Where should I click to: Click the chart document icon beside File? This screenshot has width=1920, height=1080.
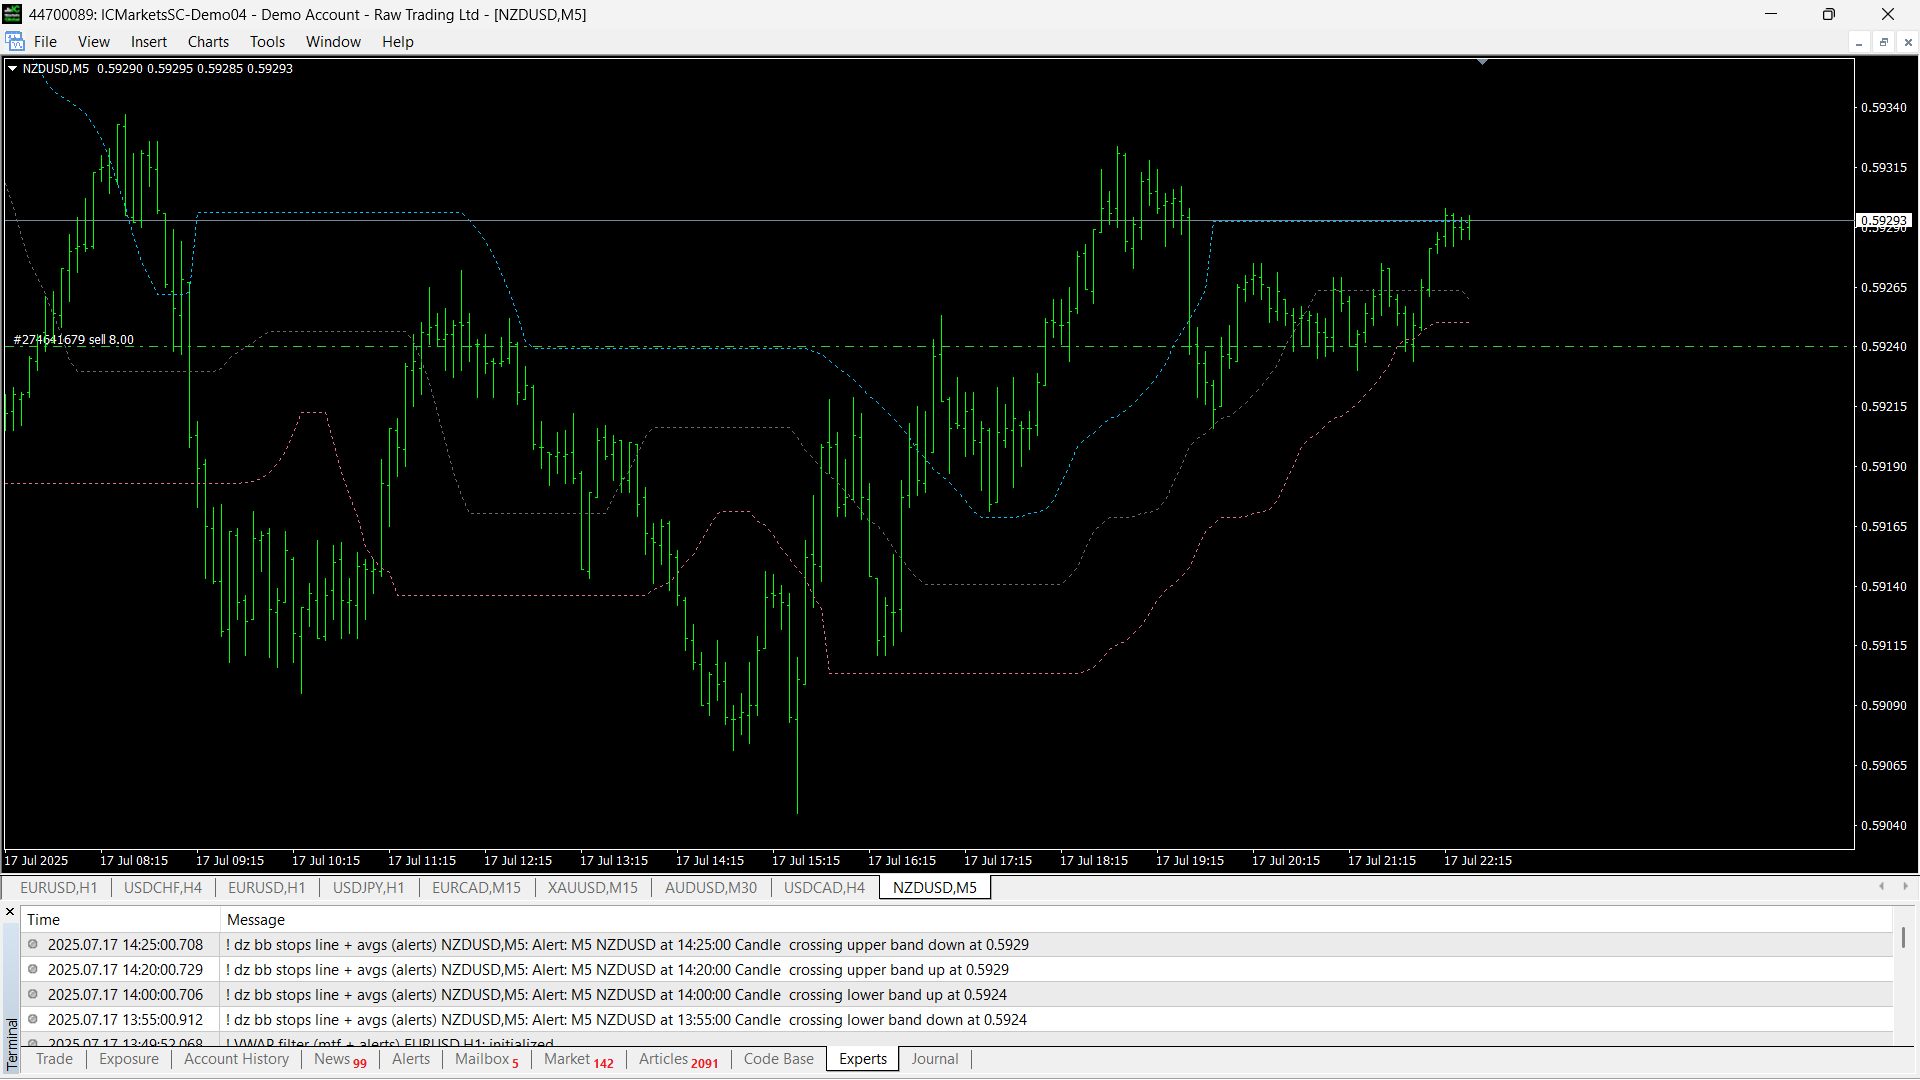[15, 41]
